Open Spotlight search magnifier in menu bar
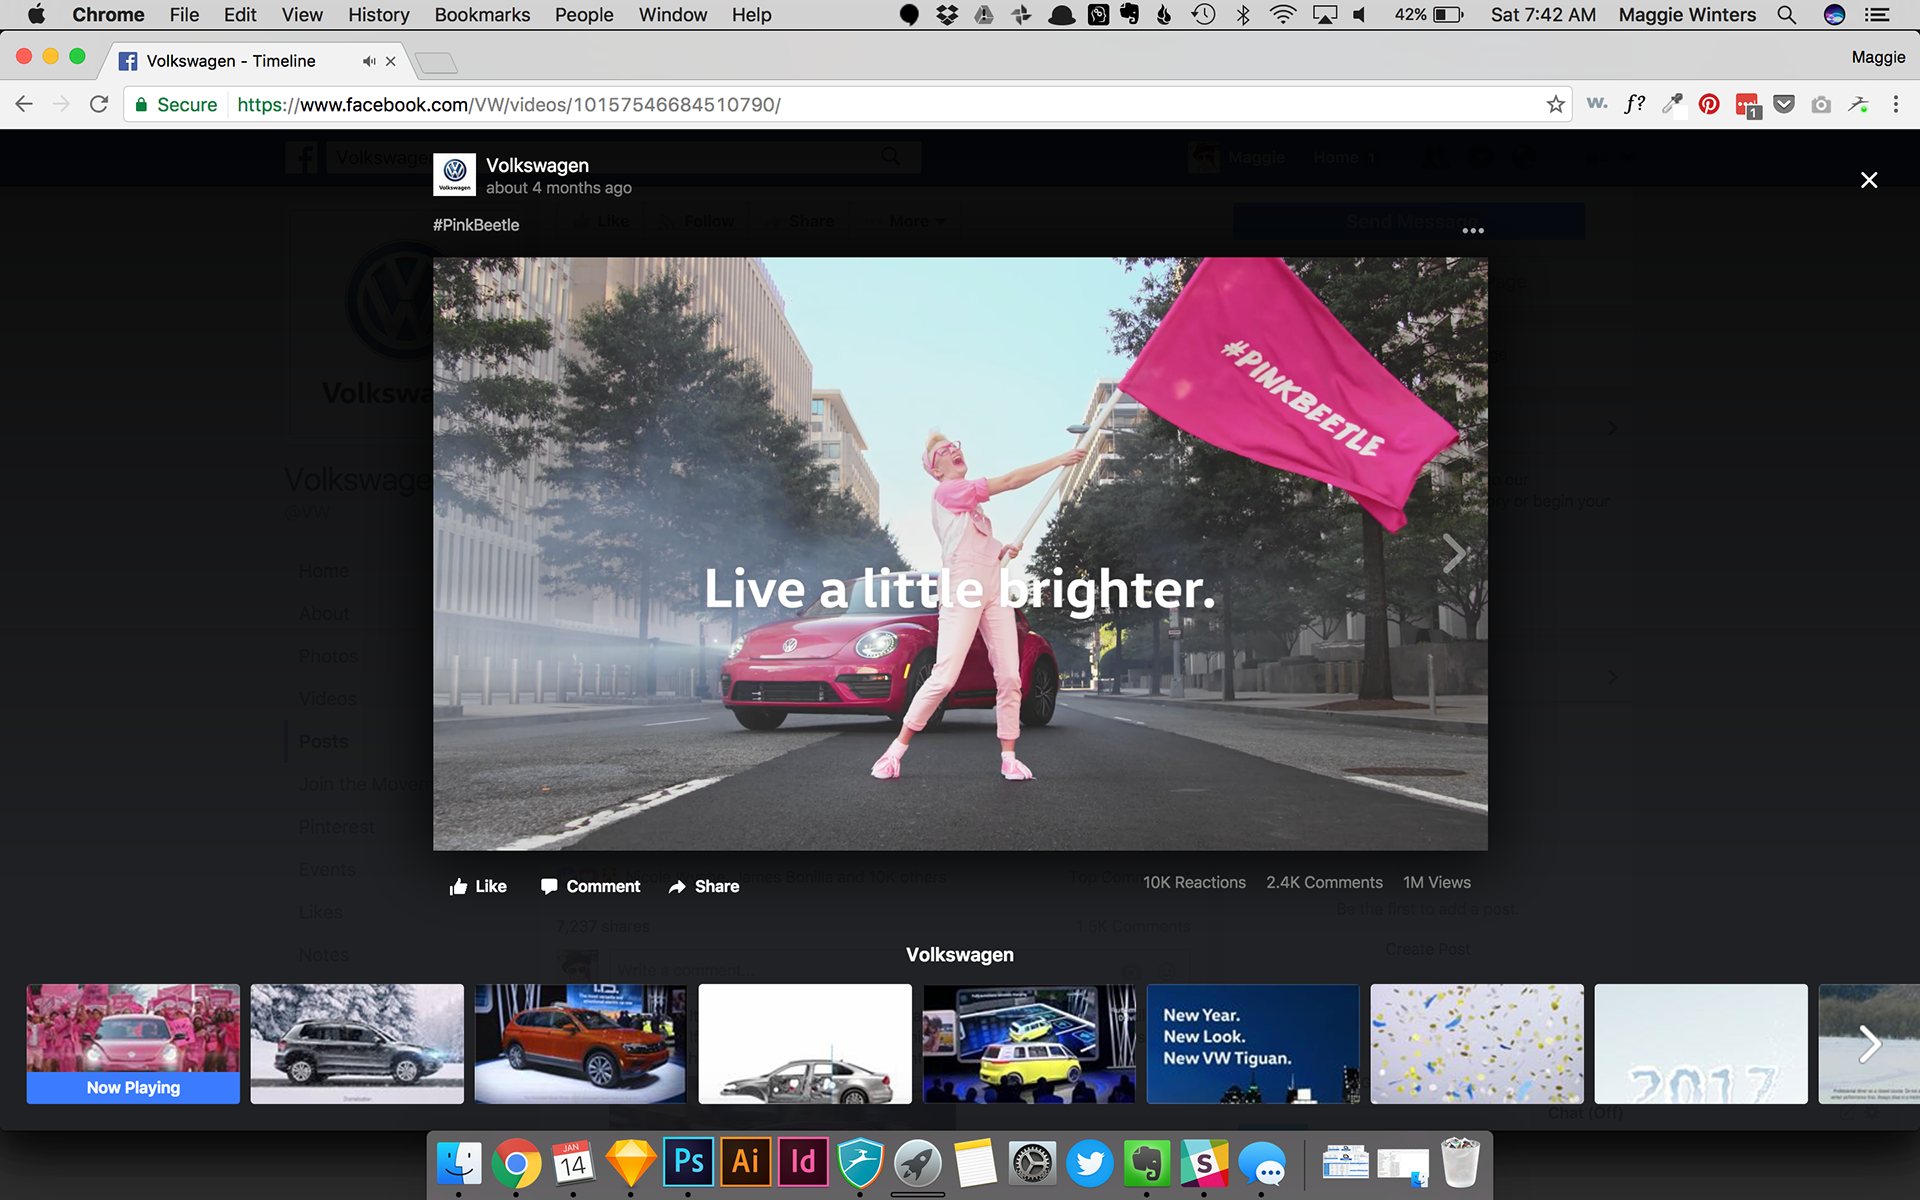Viewport: 1920px width, 1200px height. click(x=1786, y=15)
